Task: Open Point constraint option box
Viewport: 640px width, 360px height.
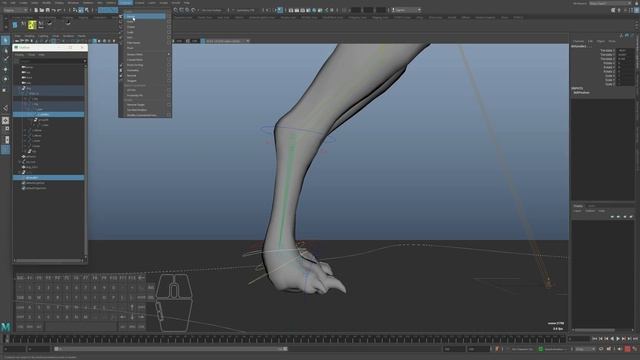Action: click(x=169, y=22)
